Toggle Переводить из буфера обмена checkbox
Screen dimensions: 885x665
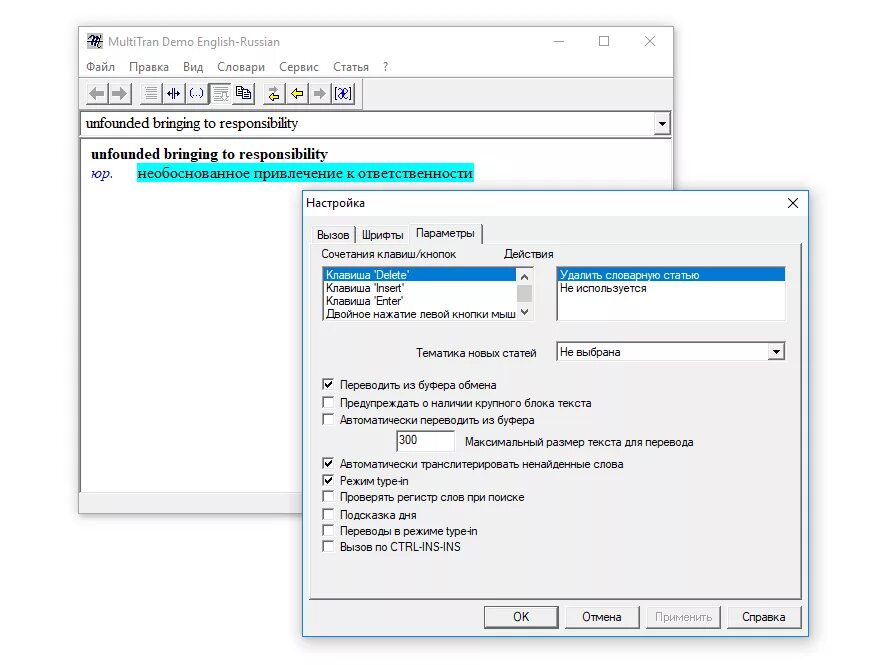pyautogui.click(x=328, y=384)
